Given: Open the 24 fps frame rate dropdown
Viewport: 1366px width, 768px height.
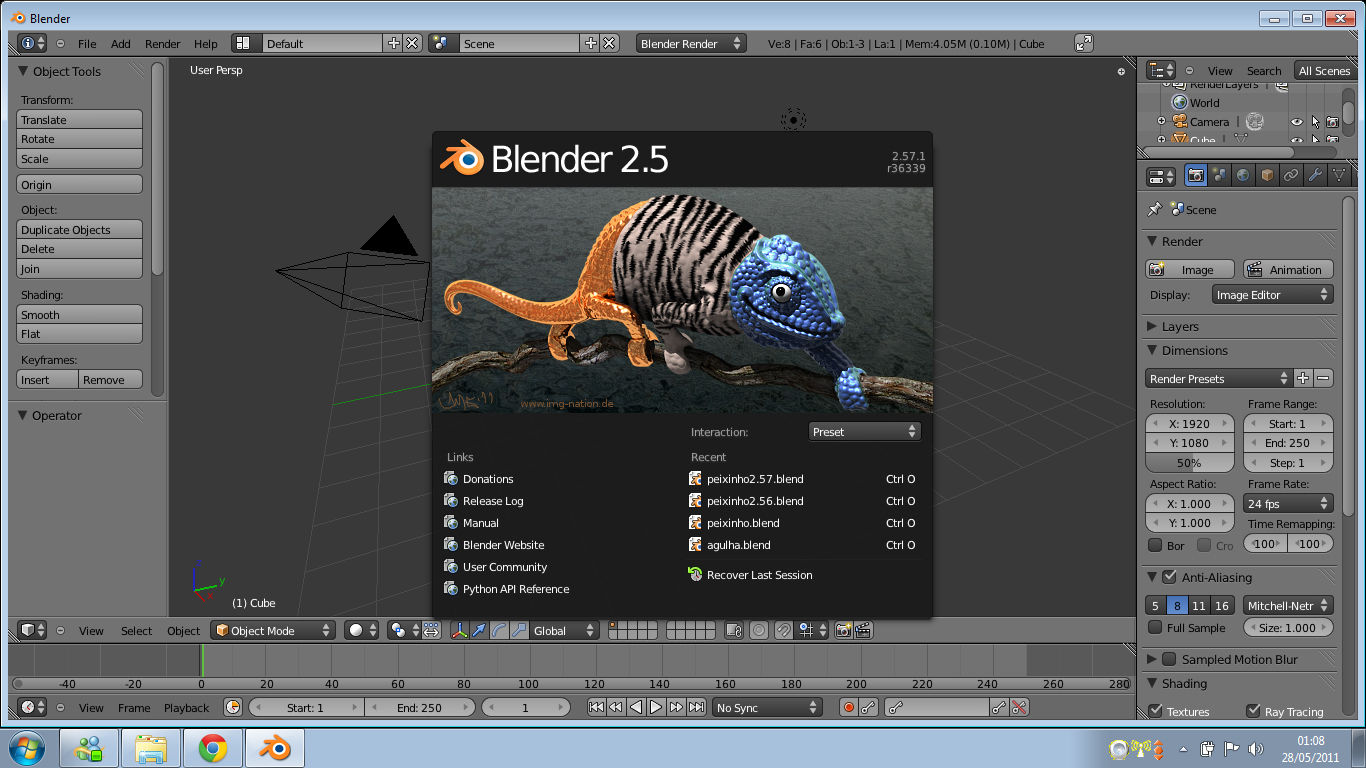Looking at the screenshot, I should [1288, 504].
